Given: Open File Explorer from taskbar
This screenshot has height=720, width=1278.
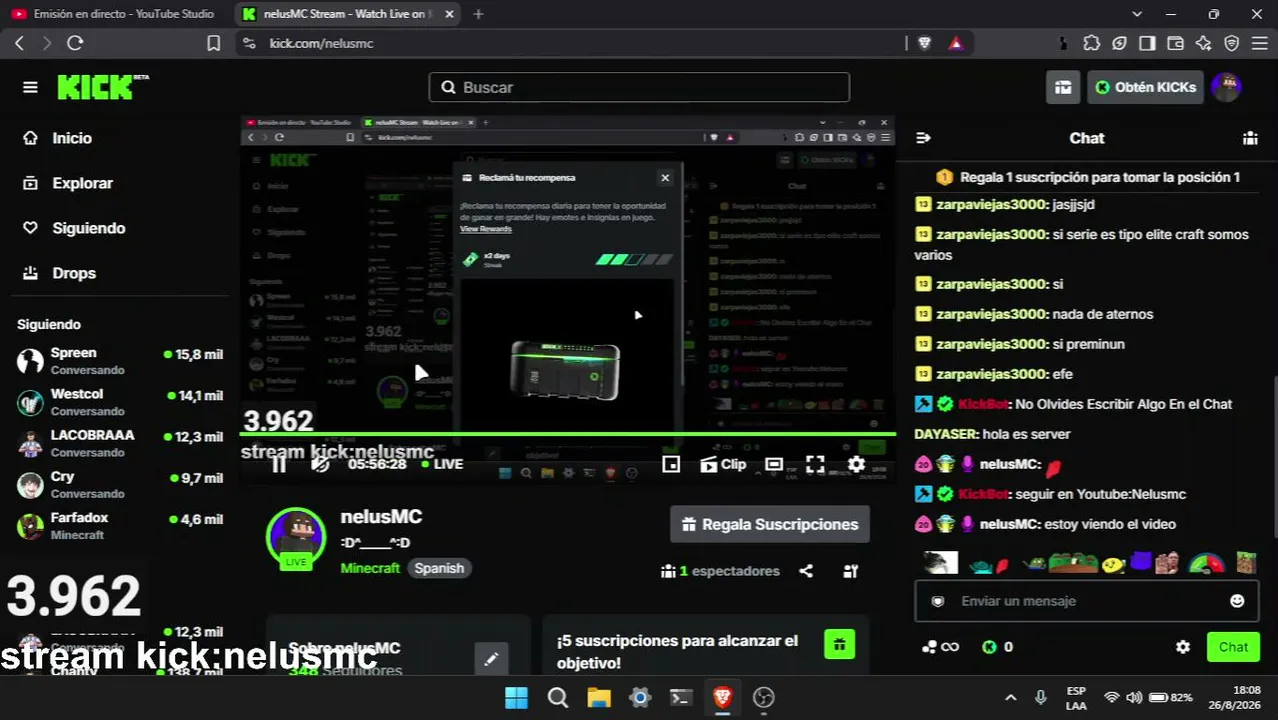Looking at the screenshot, I should coord(598,697).
